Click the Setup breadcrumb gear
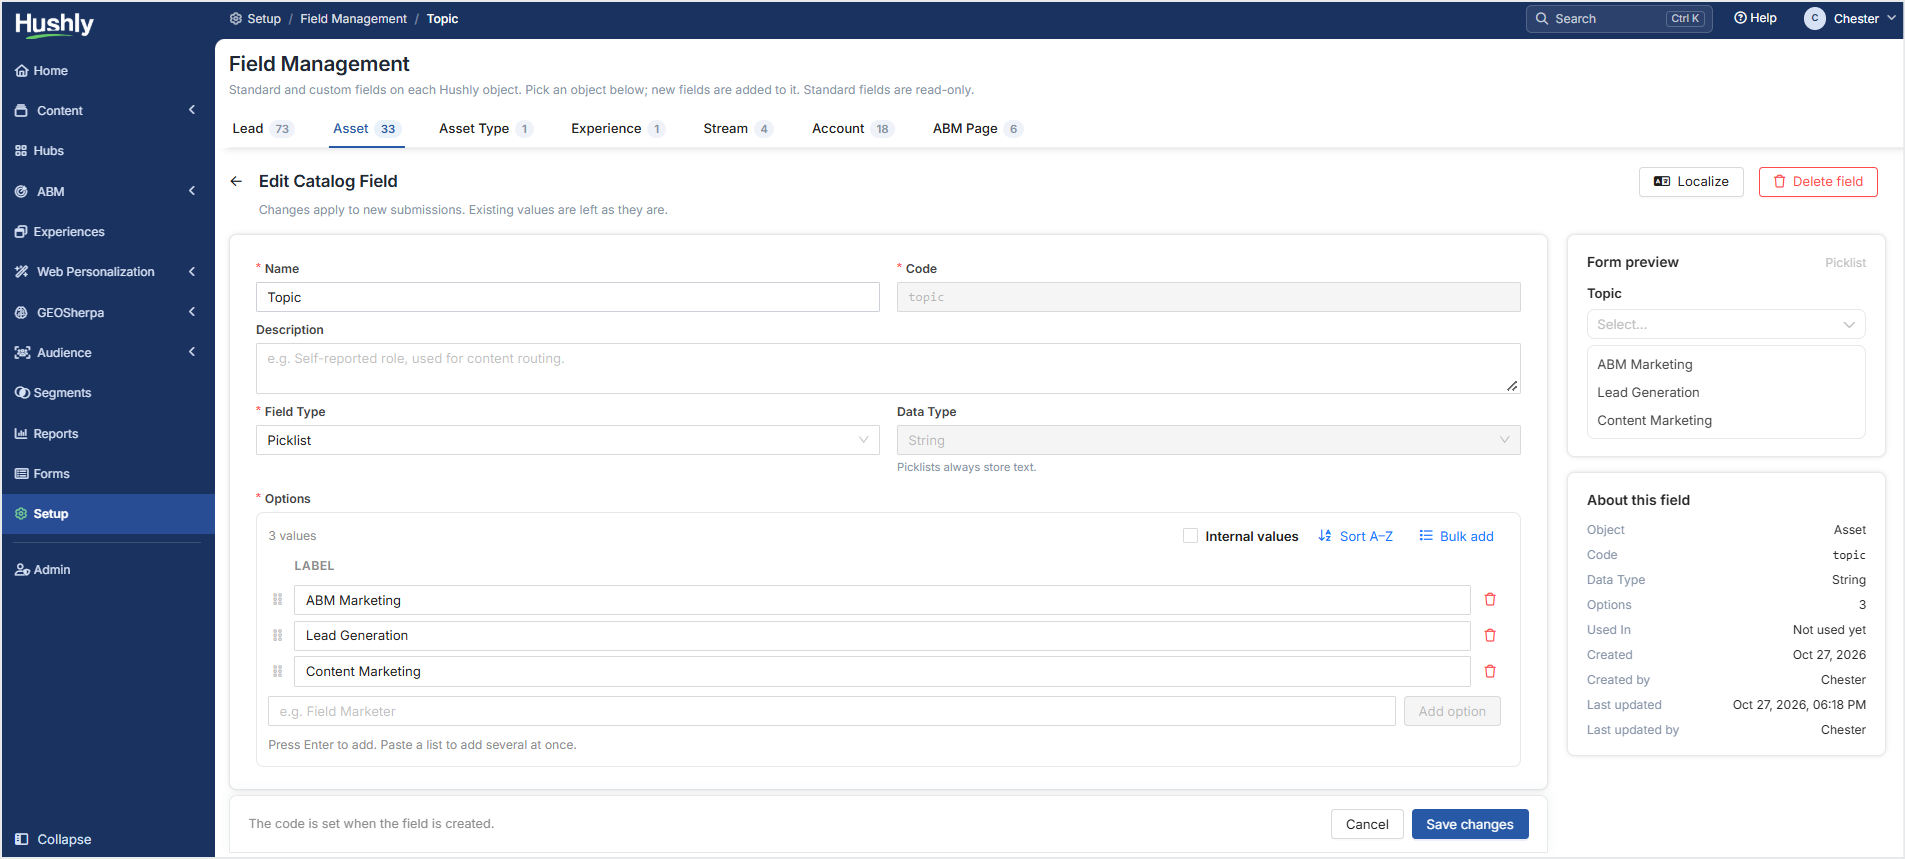 pyautogui.click(x=236, y=19)
